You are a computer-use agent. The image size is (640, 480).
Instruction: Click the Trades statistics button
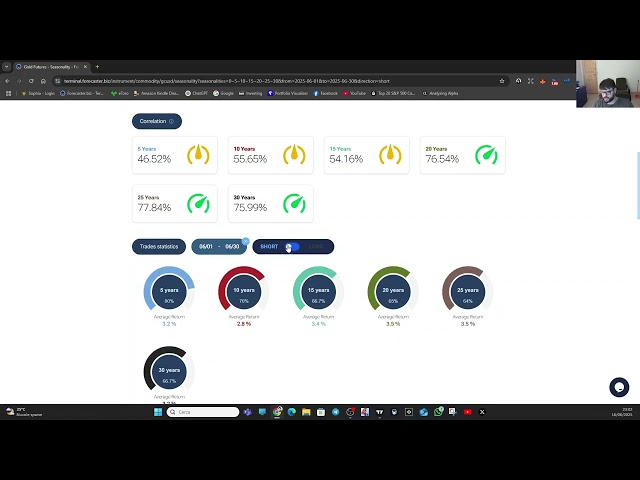click(160, 247)
